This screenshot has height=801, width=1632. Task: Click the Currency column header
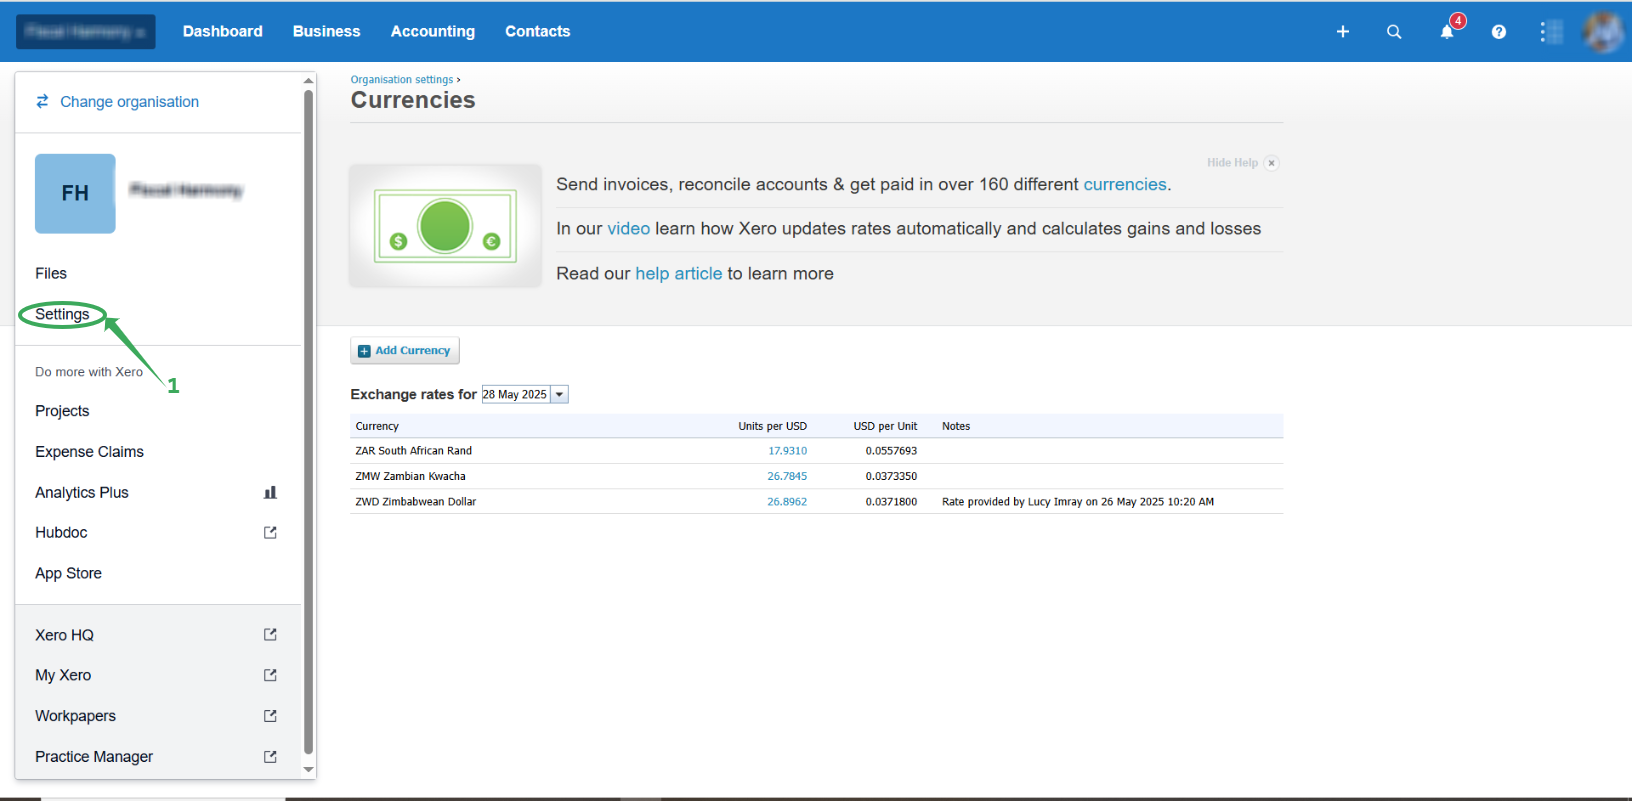pos(377,426)
